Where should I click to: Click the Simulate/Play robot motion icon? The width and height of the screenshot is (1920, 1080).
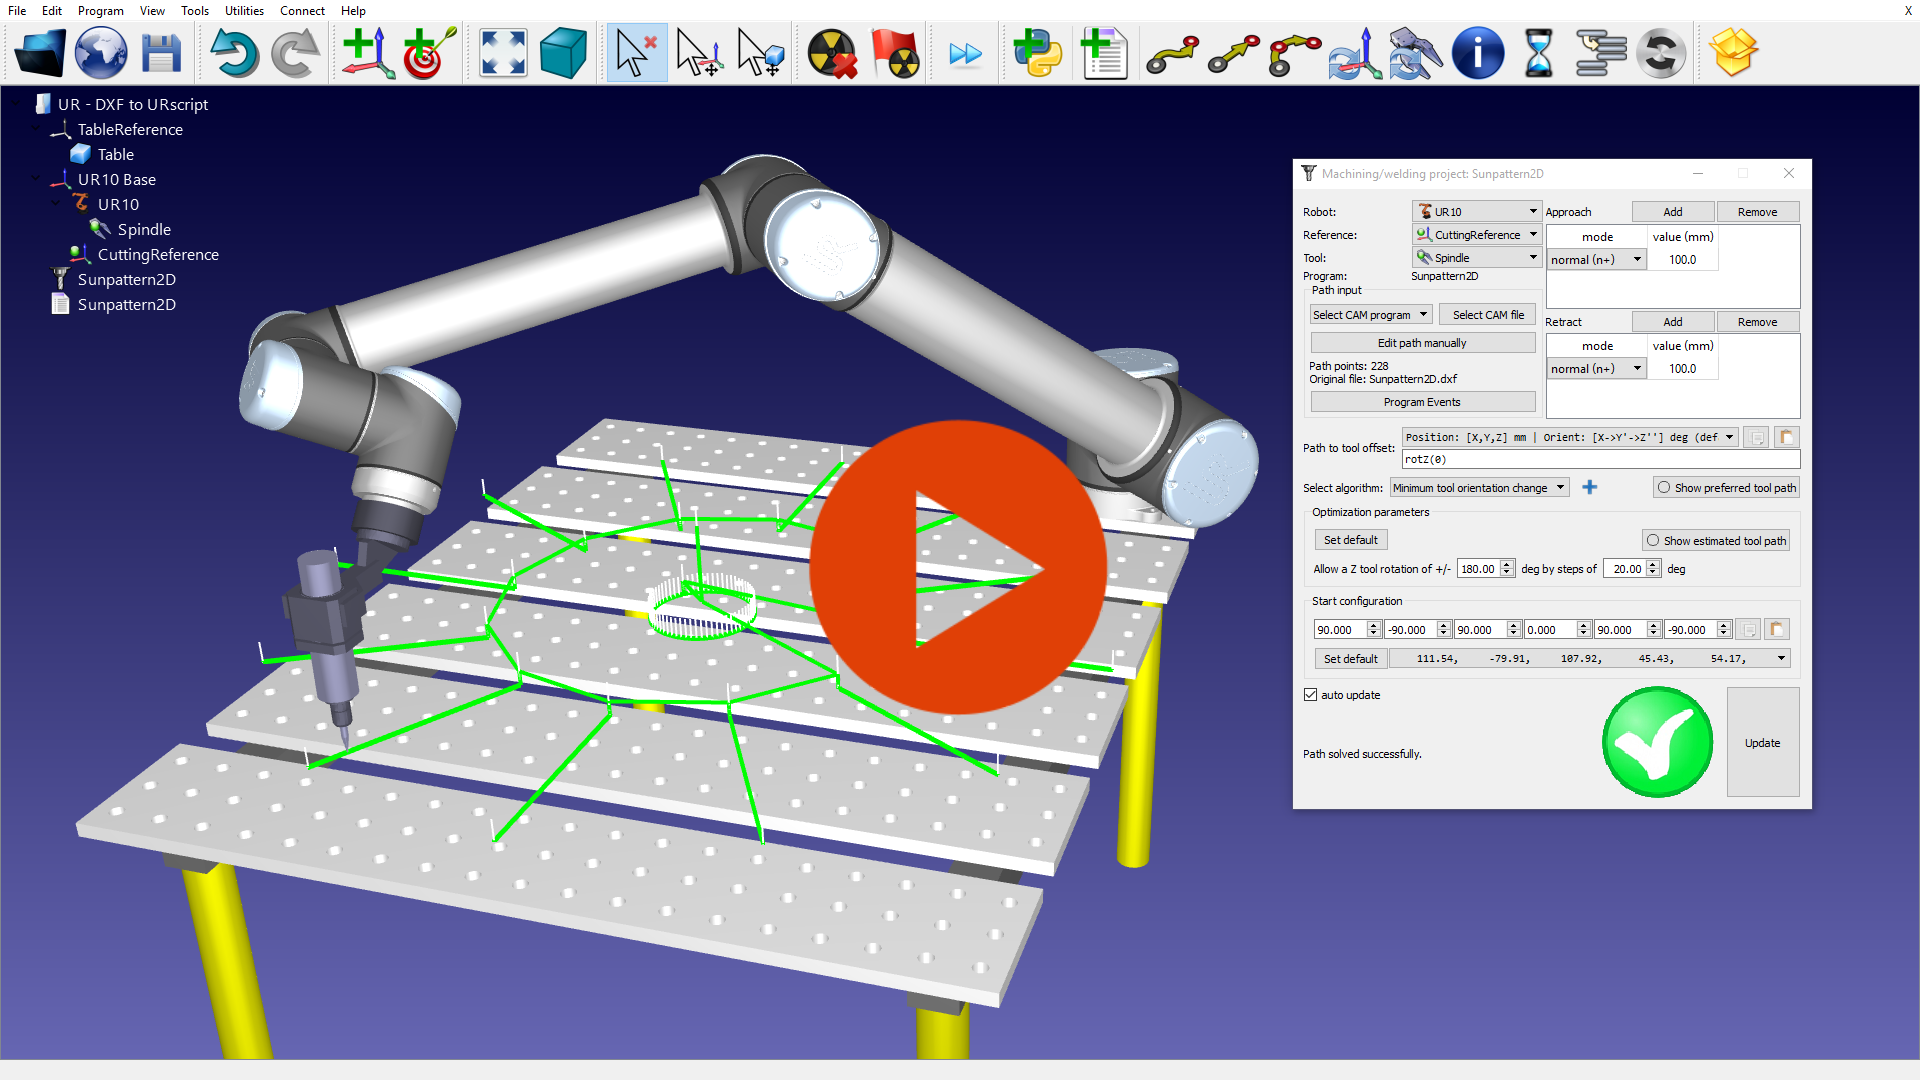(965, 53)
